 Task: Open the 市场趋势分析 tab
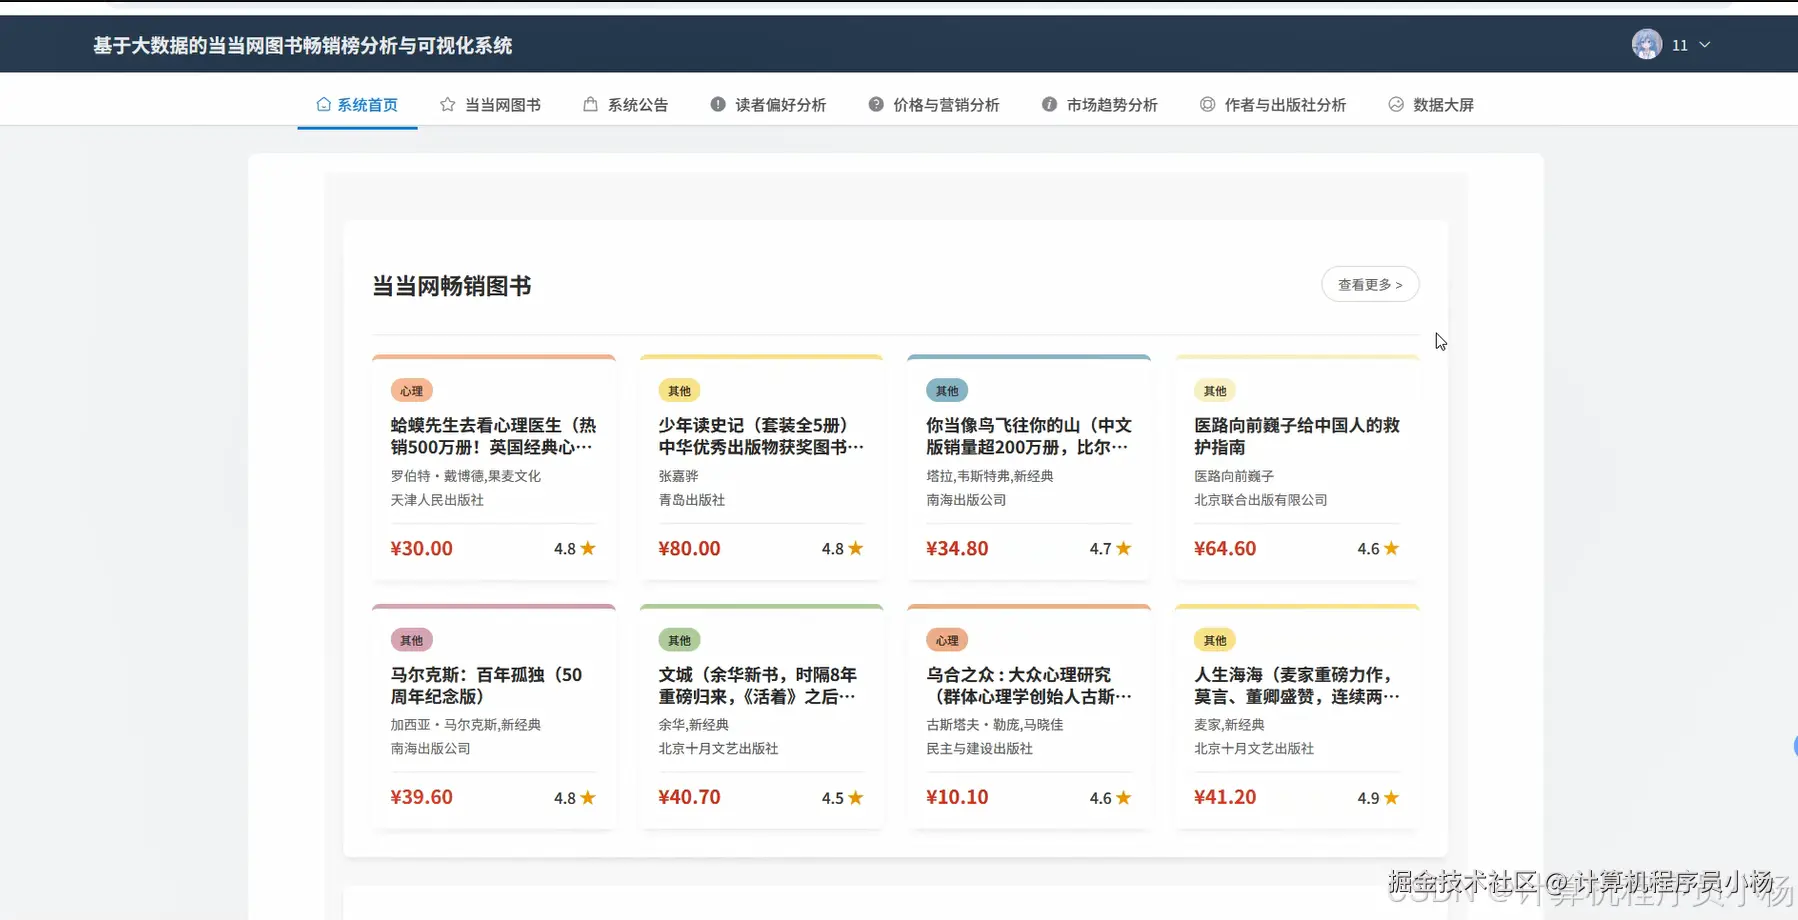pyautogui.click(x=1100, y=105)
